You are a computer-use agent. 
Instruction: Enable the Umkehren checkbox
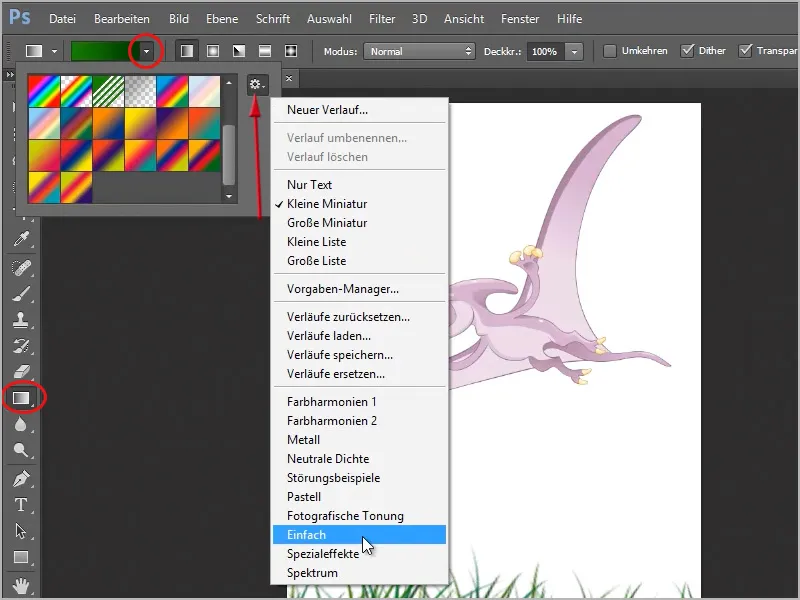pos(610,51)
